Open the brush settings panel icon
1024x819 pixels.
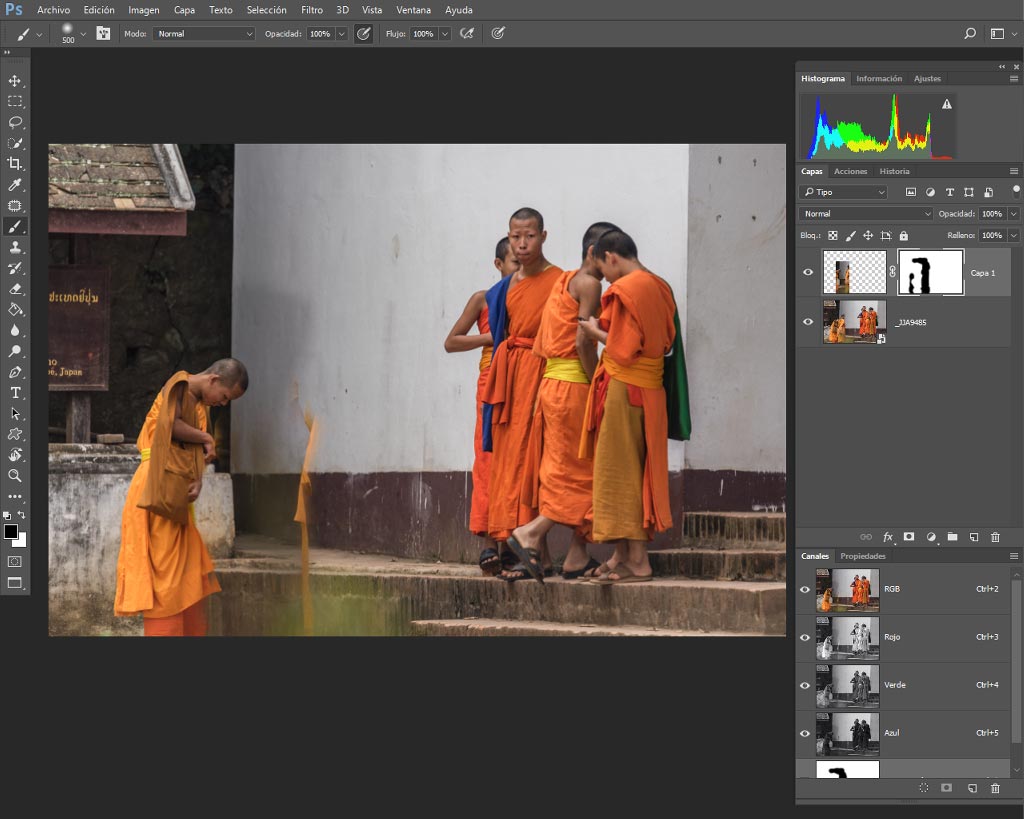point(103,33)
